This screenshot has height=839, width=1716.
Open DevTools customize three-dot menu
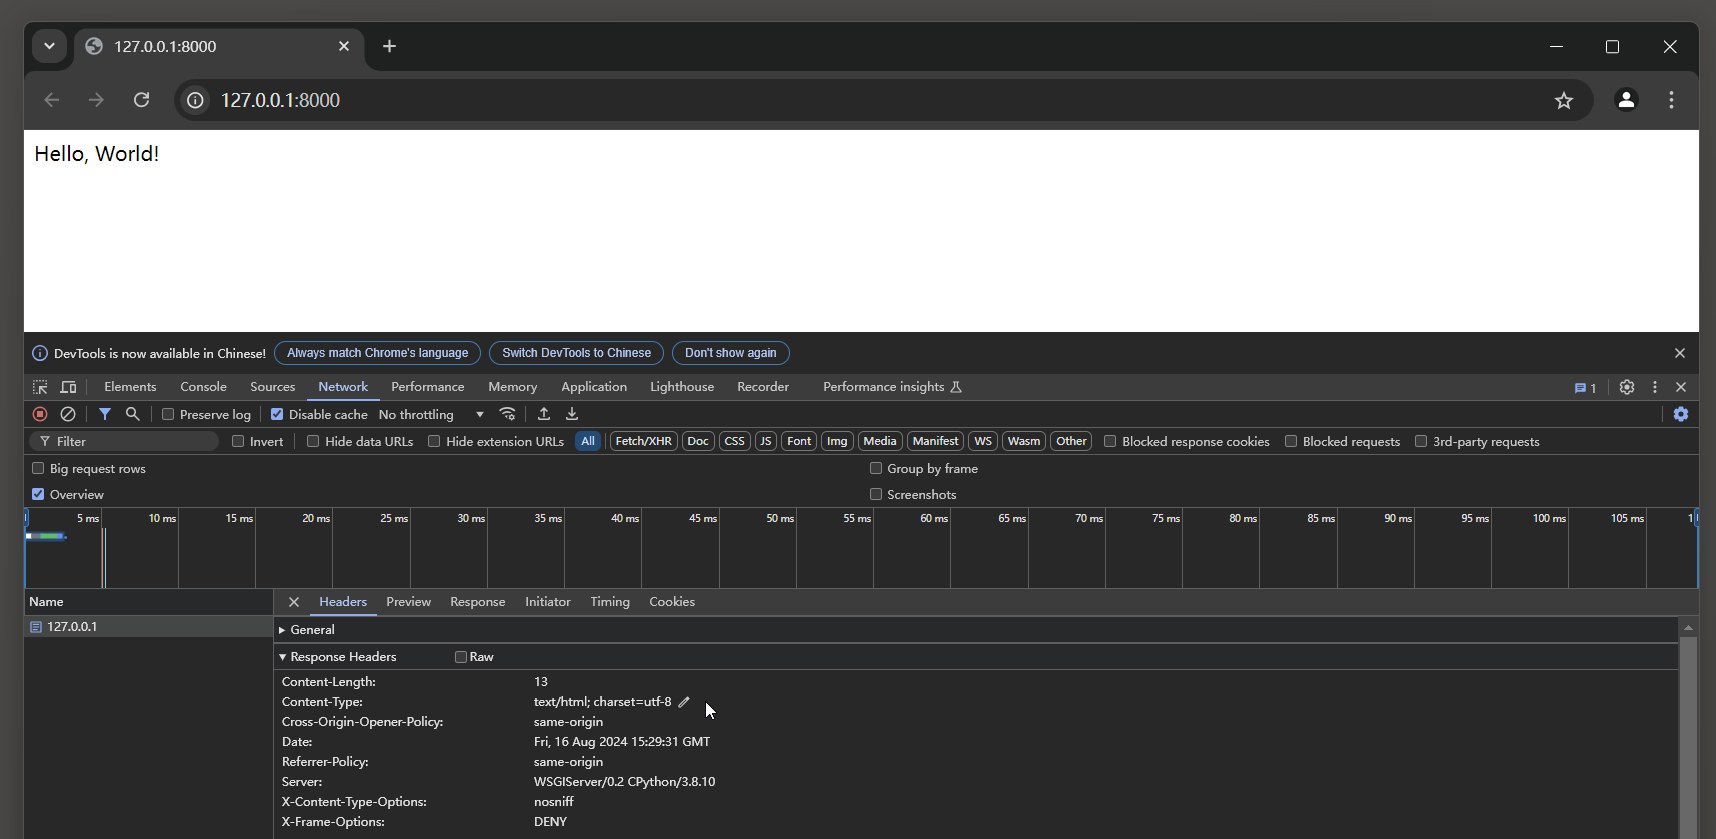(x=1655, y=387)
